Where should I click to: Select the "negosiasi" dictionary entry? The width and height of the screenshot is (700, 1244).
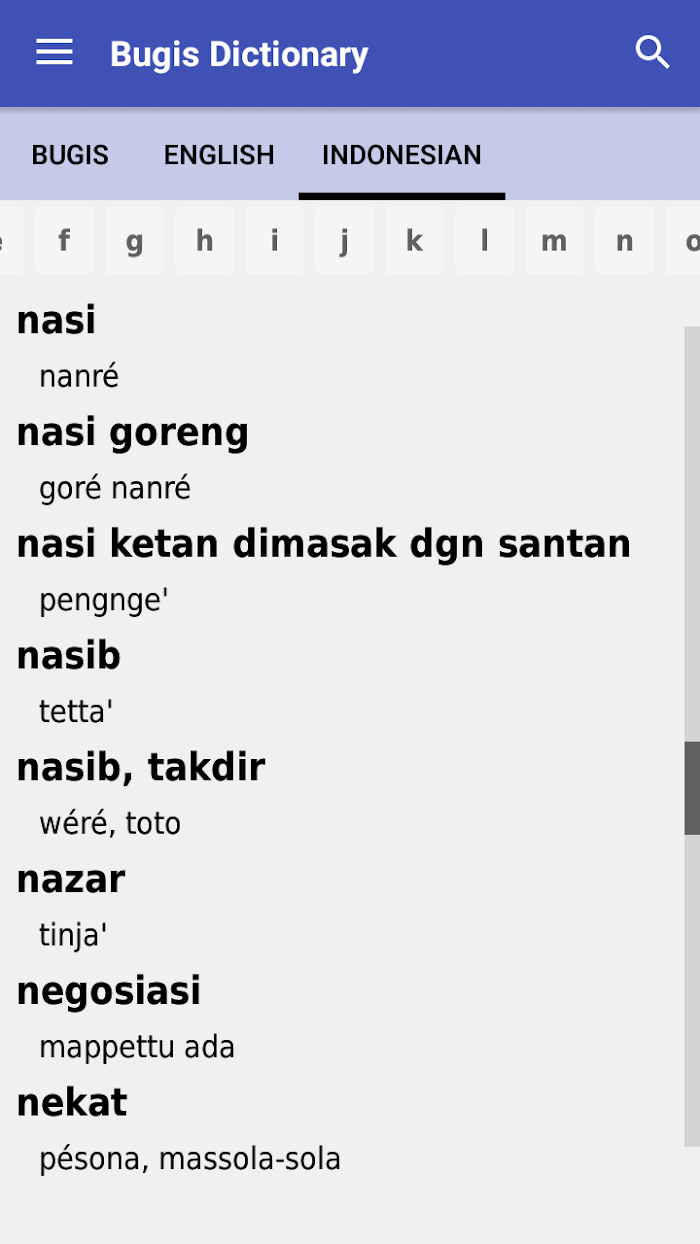coord(109,992)
